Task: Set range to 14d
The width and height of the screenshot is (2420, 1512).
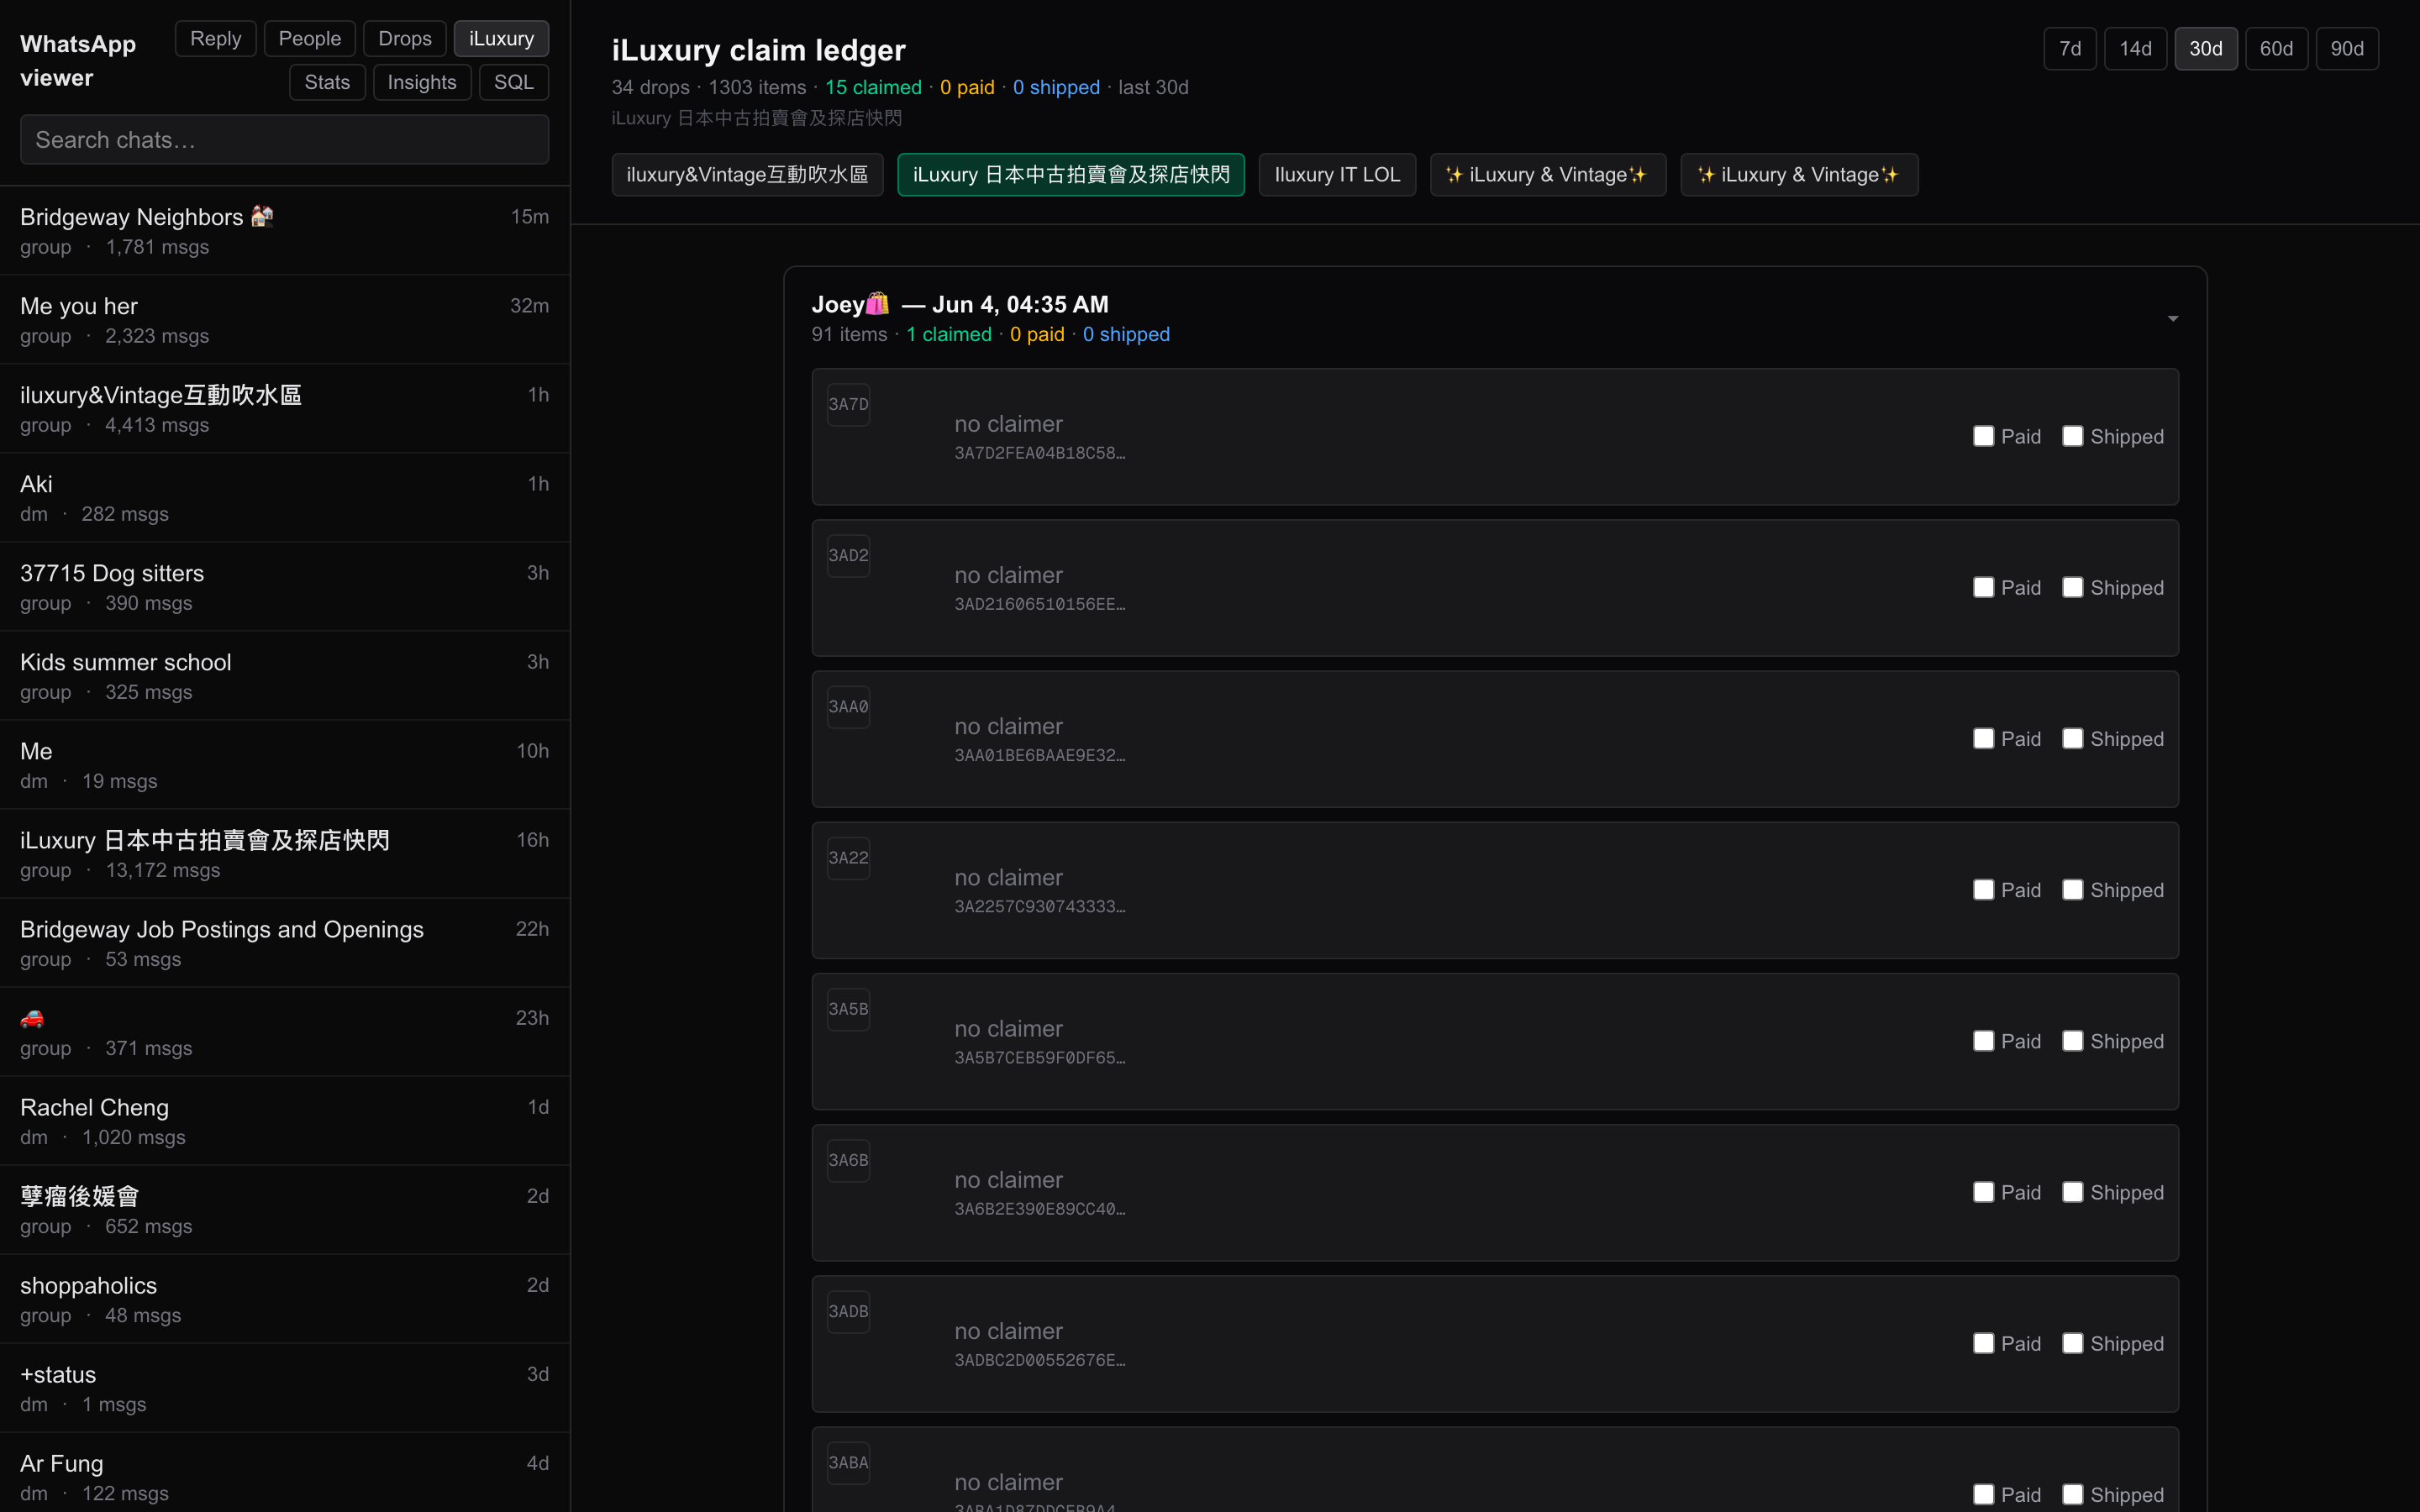Action: click(2135, 48)
